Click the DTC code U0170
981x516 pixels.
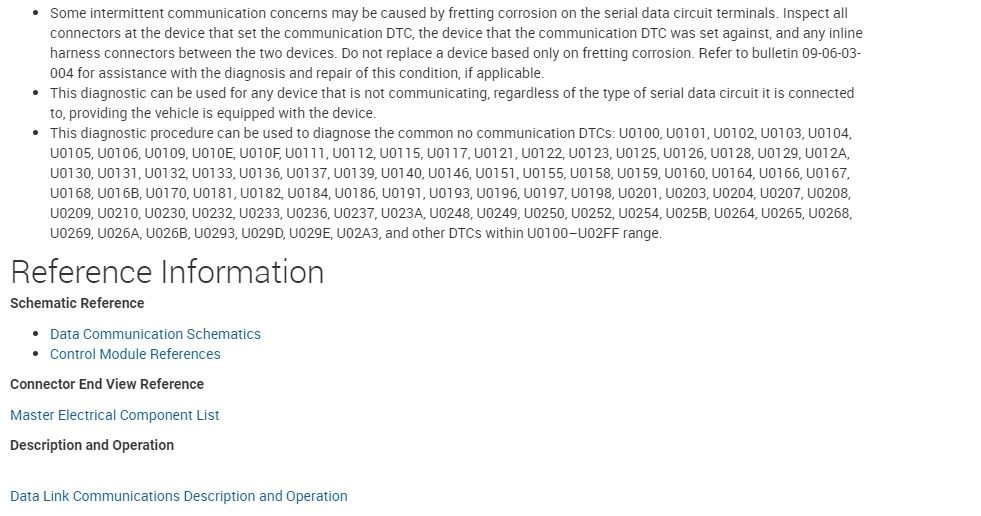pos(166,193)
